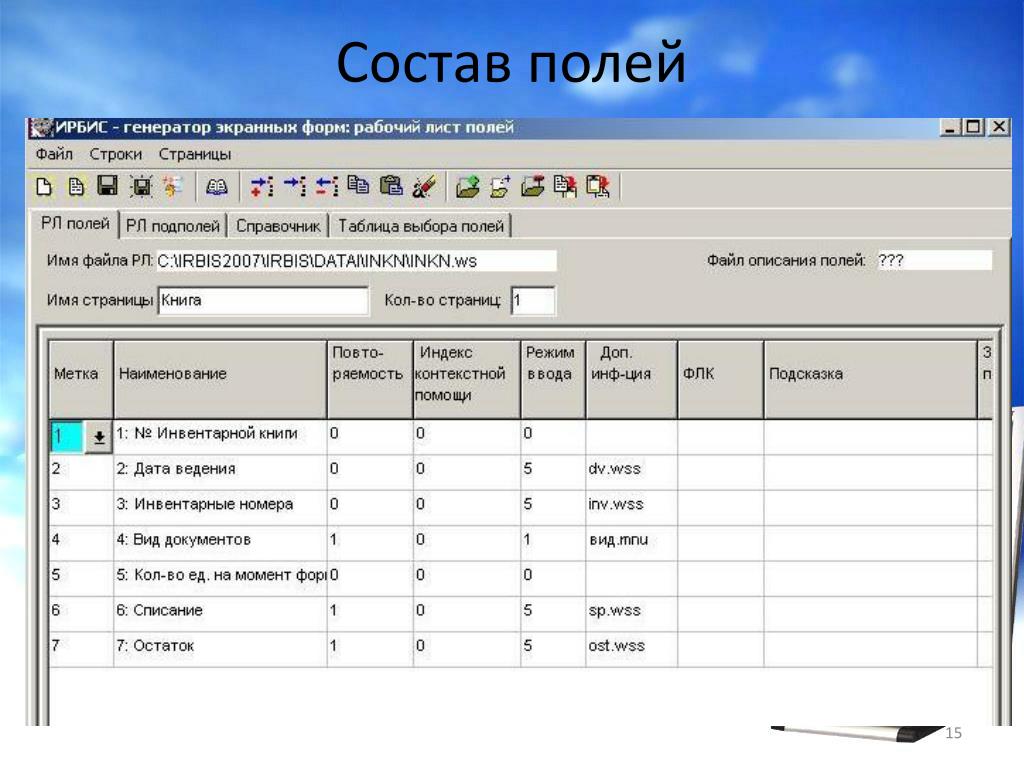Click the Имя файла РЛ path field
This screenshot has height=768, width=1024.
coord(356,261)
